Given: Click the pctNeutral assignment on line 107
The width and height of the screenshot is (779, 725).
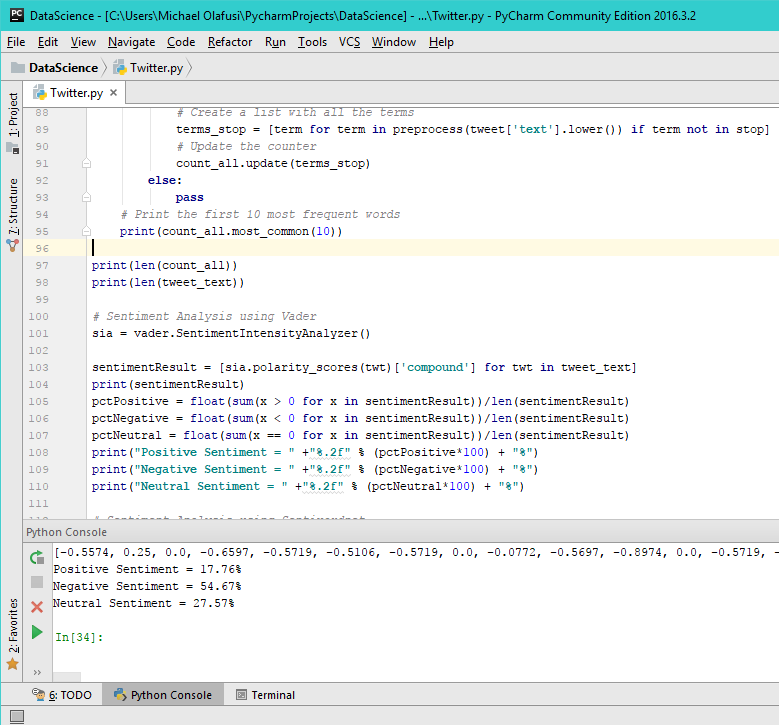Looking at the screenshot, I should tap(361, 435).
